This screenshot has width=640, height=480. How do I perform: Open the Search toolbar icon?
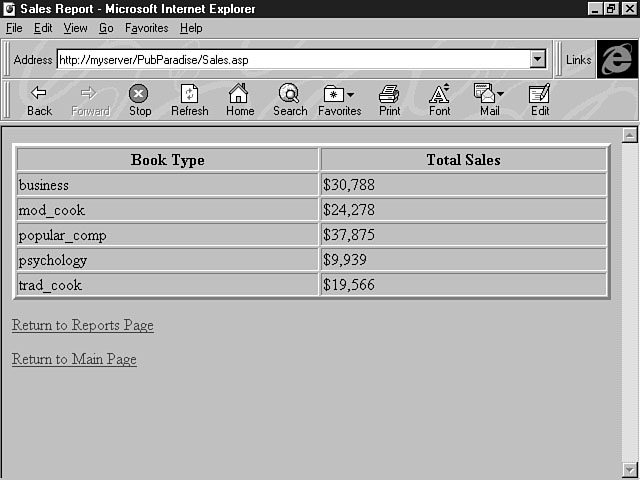tap(289, 99)
